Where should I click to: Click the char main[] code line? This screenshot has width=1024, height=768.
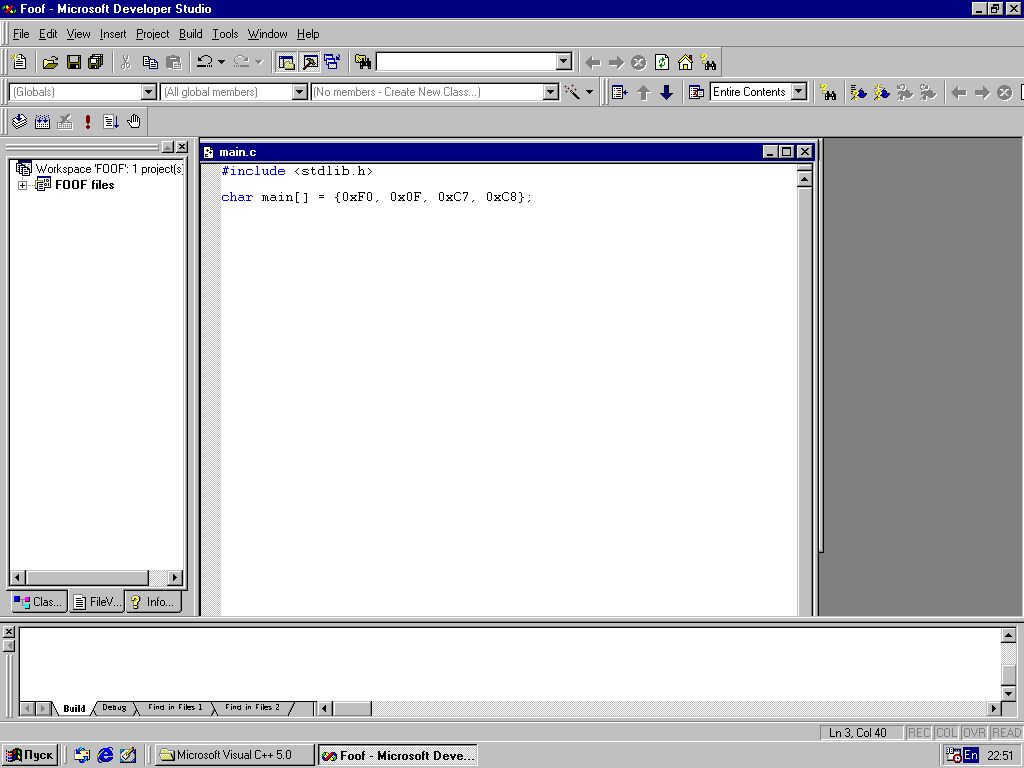click(x=377, y=197)
